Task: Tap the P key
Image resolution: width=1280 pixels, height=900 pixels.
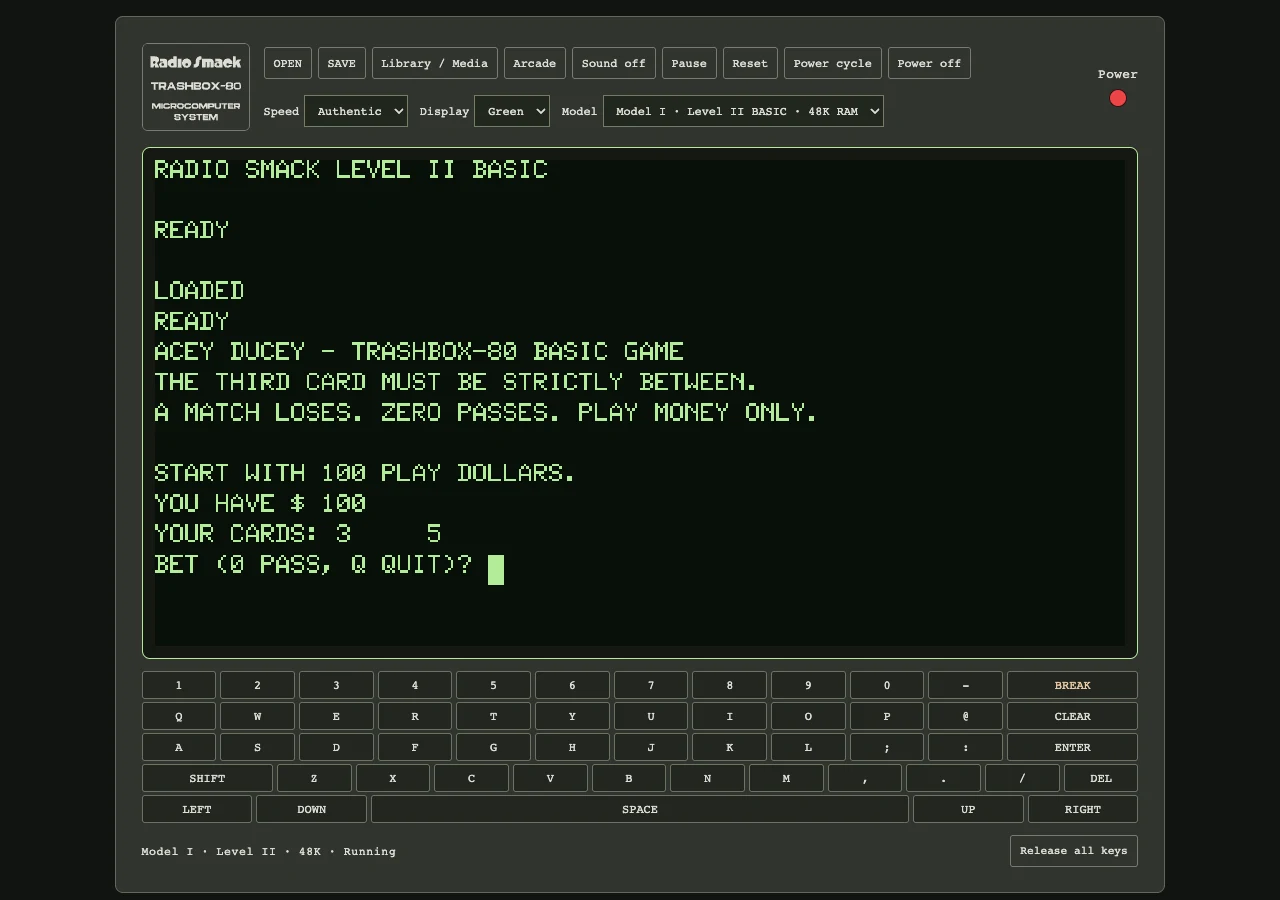Action: click(x=887, y=716)
